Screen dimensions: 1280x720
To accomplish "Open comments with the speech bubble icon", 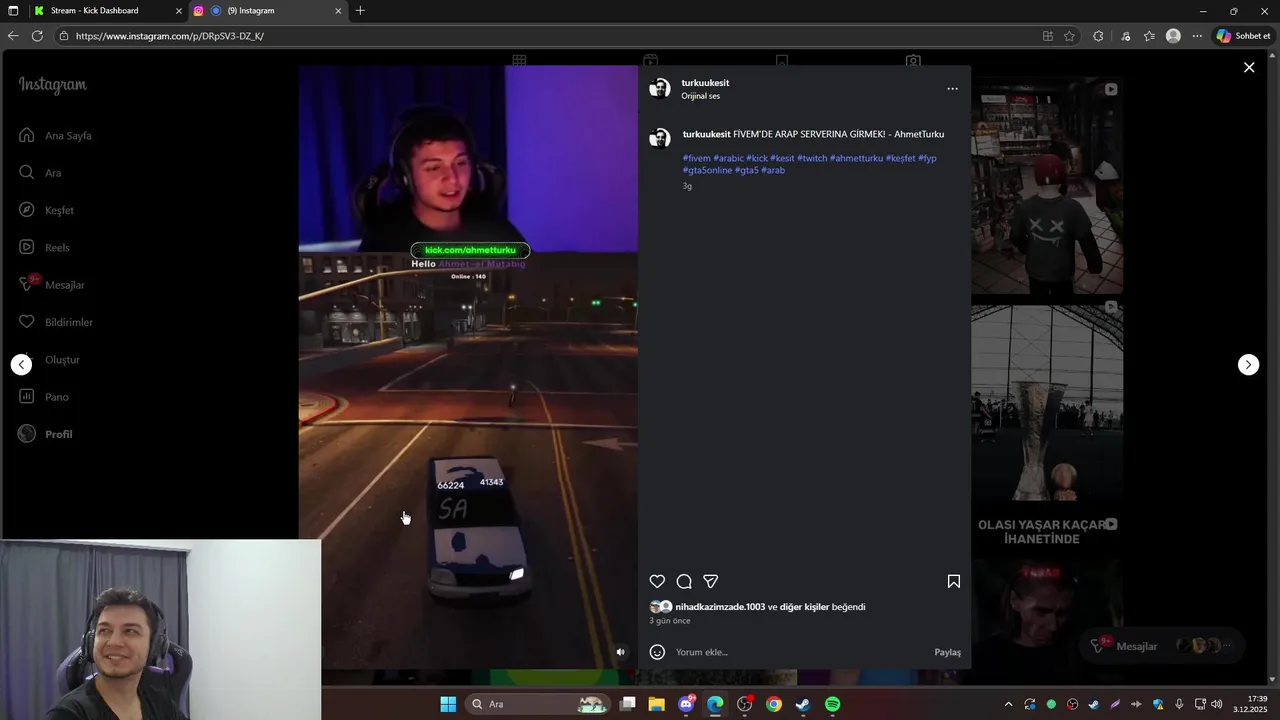I will [684, 581].
